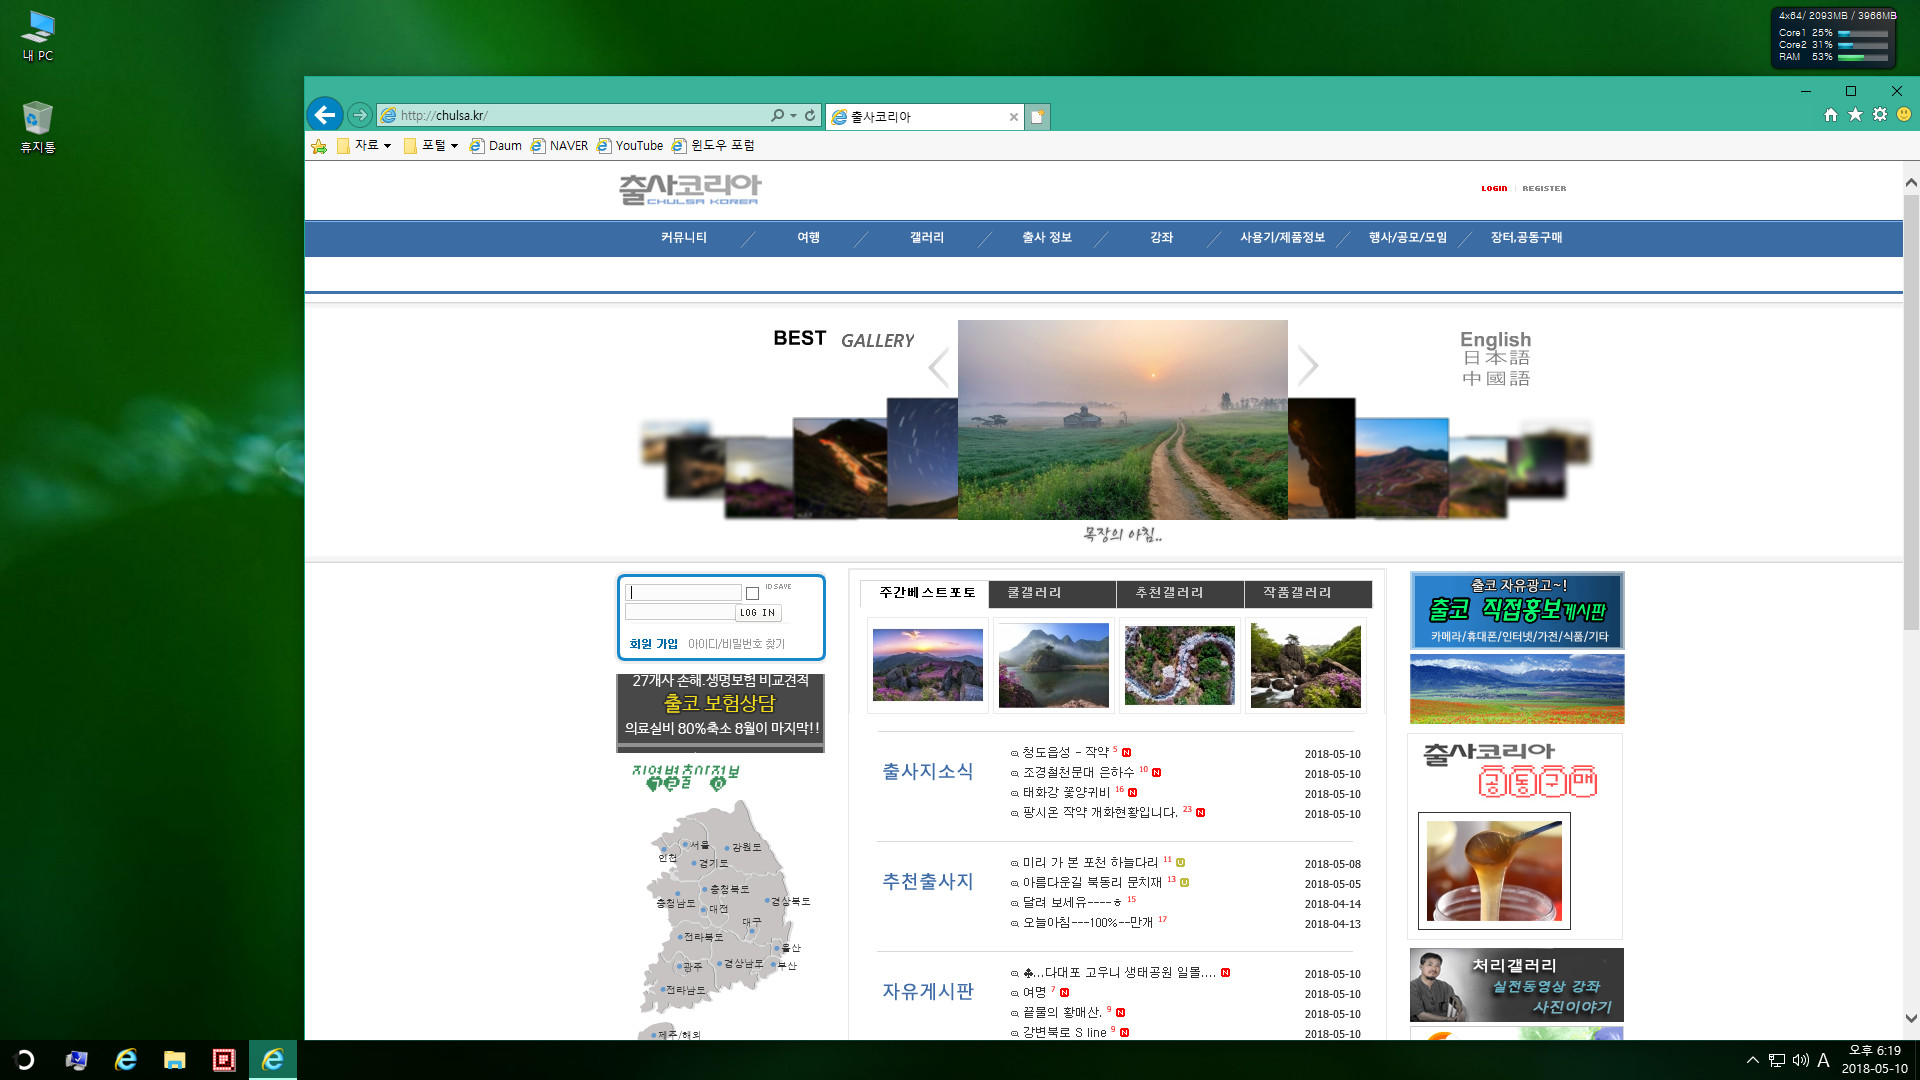Image resolution: width=1920 pixels, height=1080 pixels.
Task: Click the main misty ranch gallery photo
Action: [x=1122, y=419]
